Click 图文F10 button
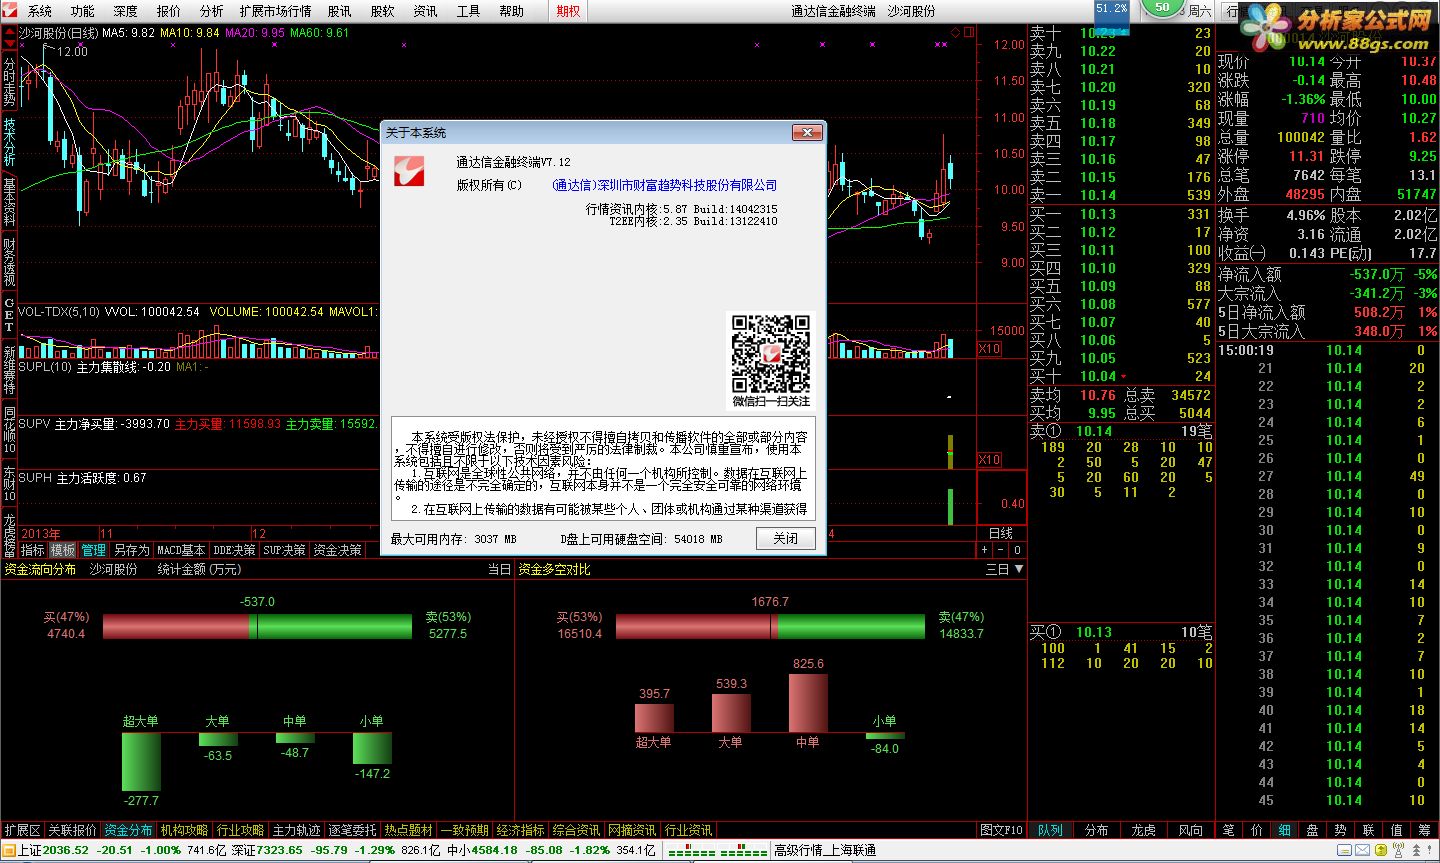The width and height of the screenshot is (1440, 863). pos(1001,830)
